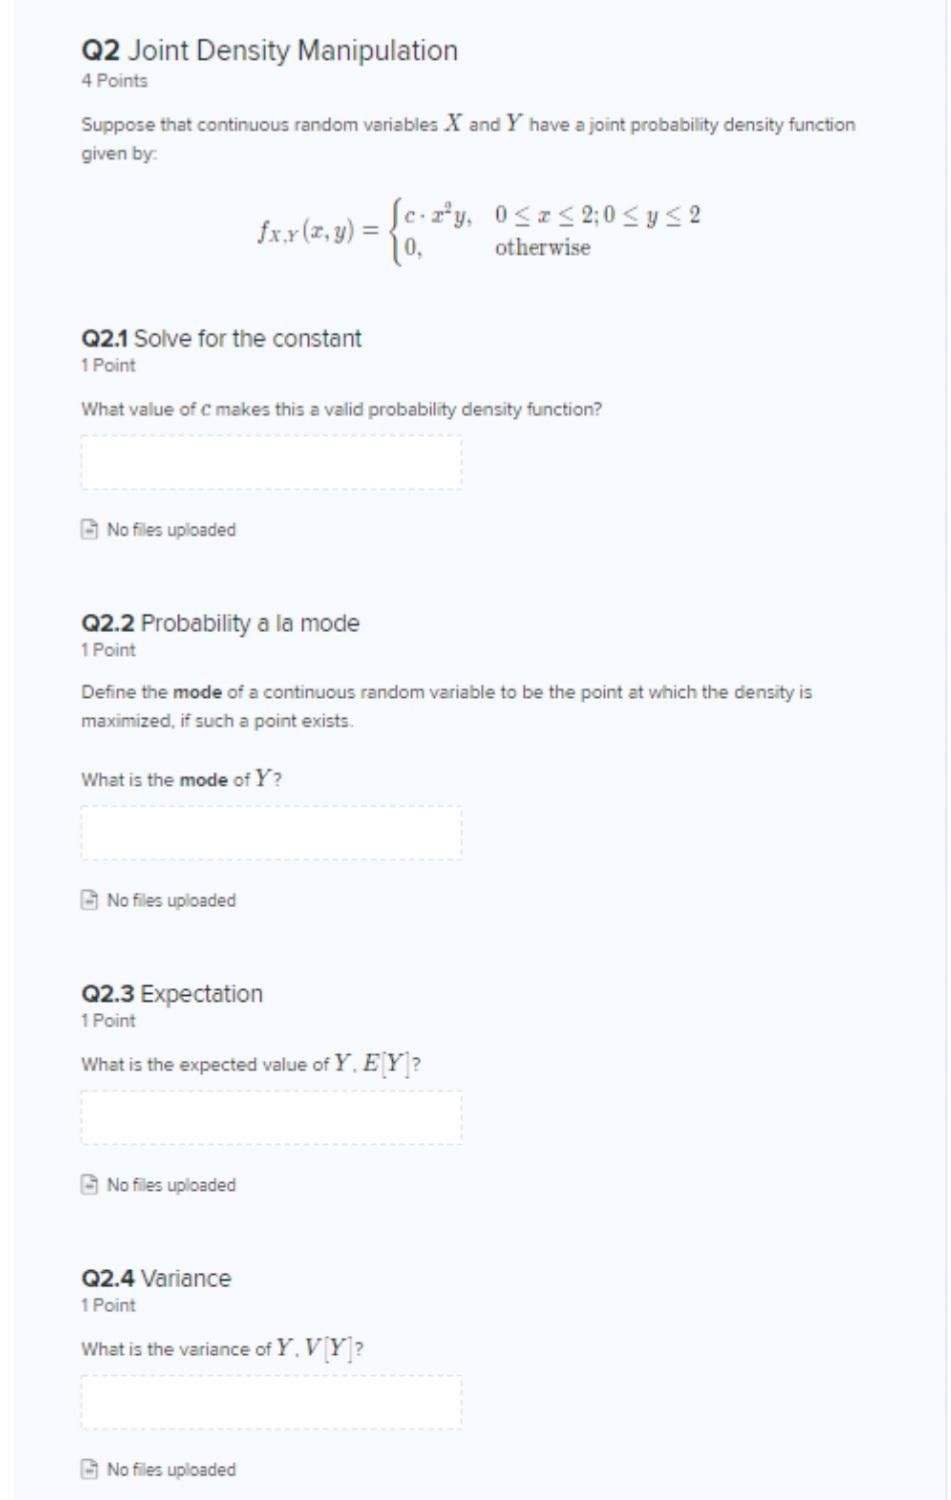Click the file icon under Q2.2 Probability a la mode
The image size is (951, 1500).
tap(88, 900)
